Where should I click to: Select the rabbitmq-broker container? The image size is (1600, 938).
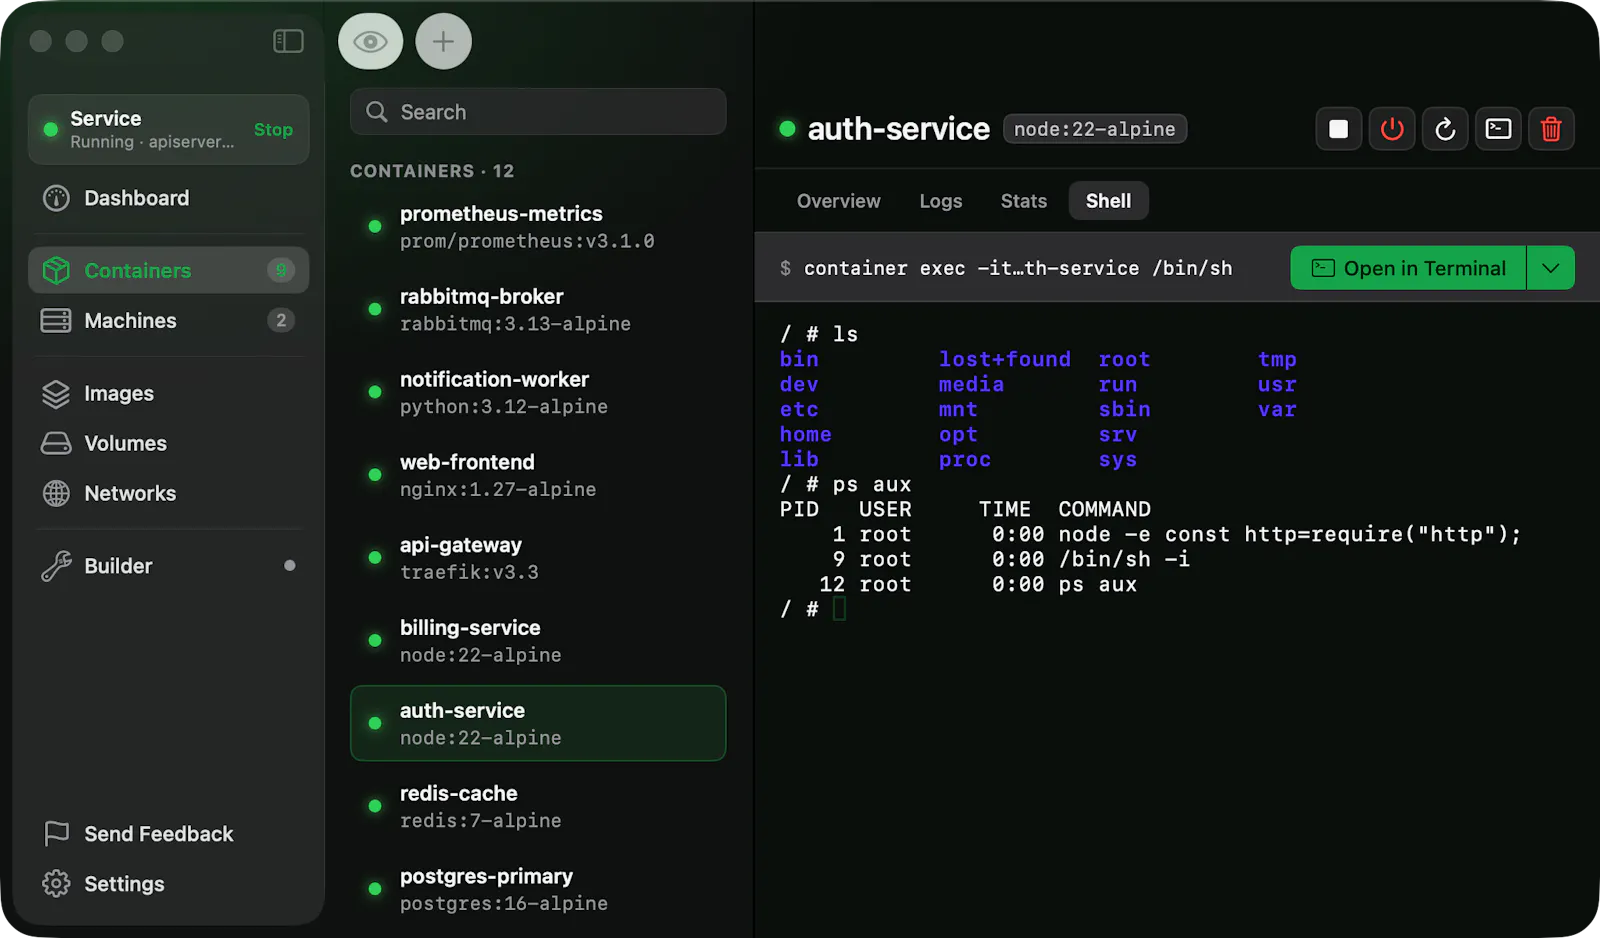click(538, 310)
